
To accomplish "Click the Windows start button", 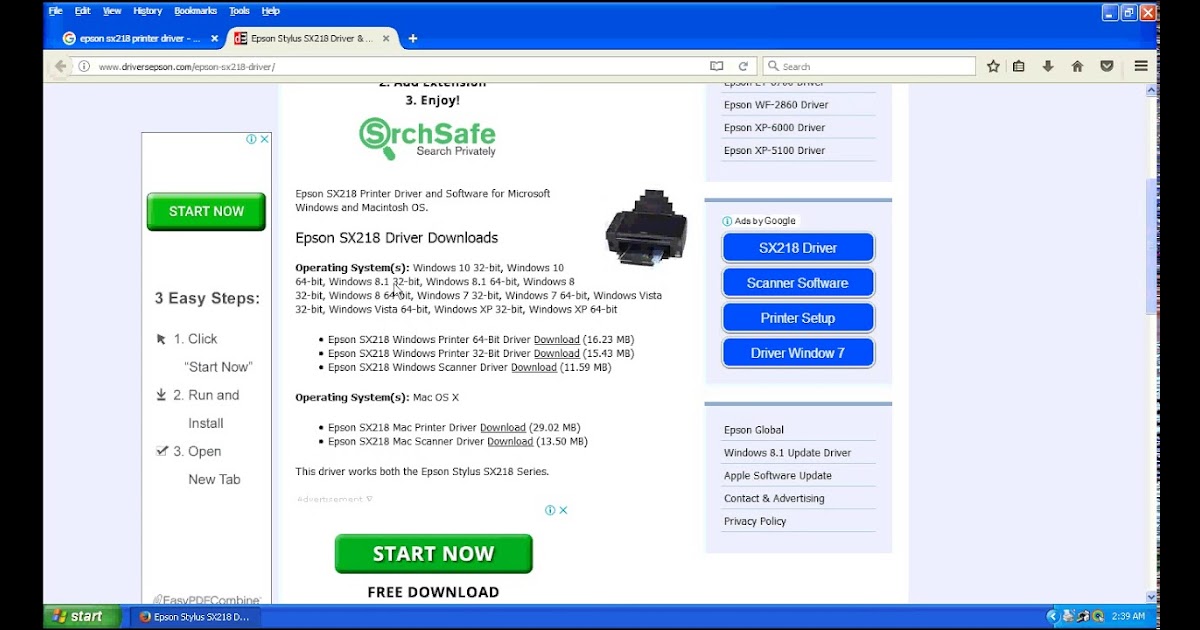I will 80,617.
